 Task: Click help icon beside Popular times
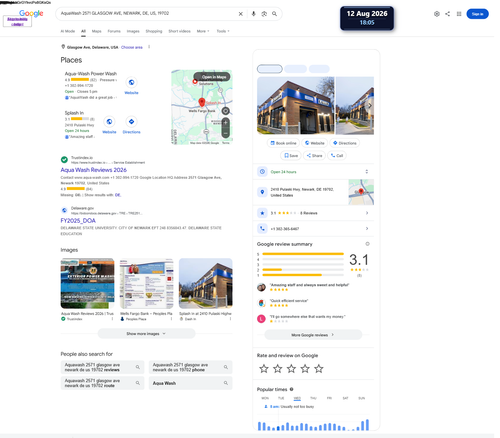(291, 389)
